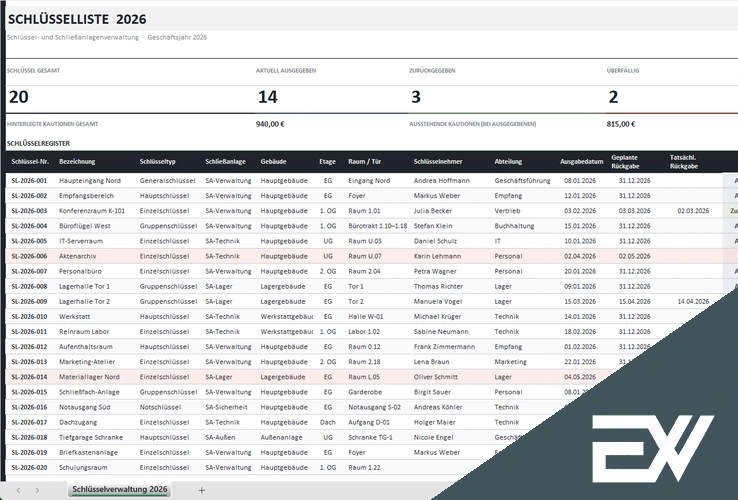Select the Notschlüssel type cell

pos(160,407)
